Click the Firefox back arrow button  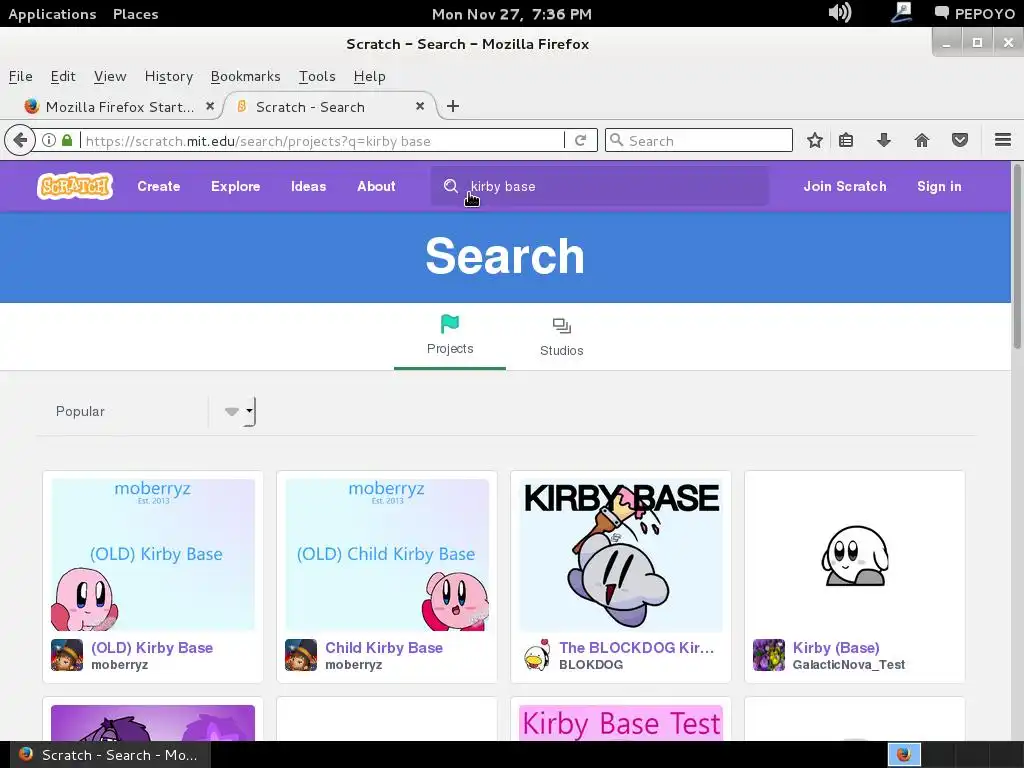click(x=20, y=140)
